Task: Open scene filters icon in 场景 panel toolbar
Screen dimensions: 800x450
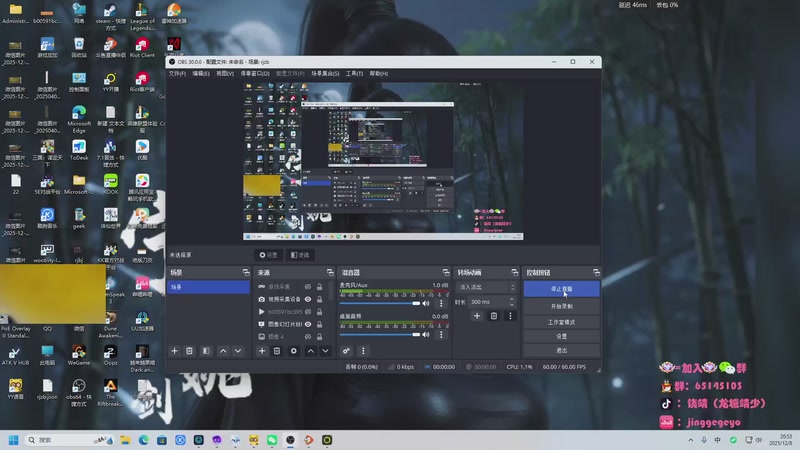Action: pos(206,351)
